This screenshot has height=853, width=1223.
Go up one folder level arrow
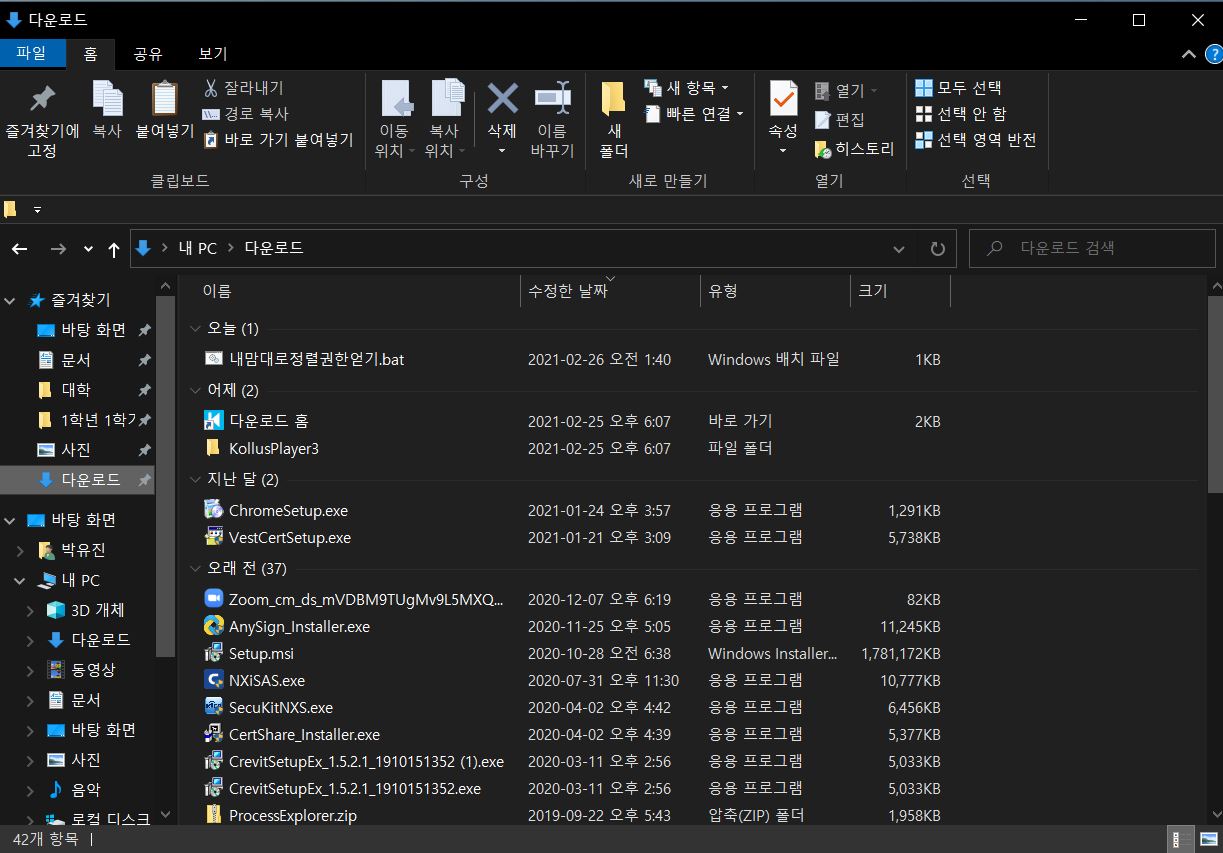(113, 249)
